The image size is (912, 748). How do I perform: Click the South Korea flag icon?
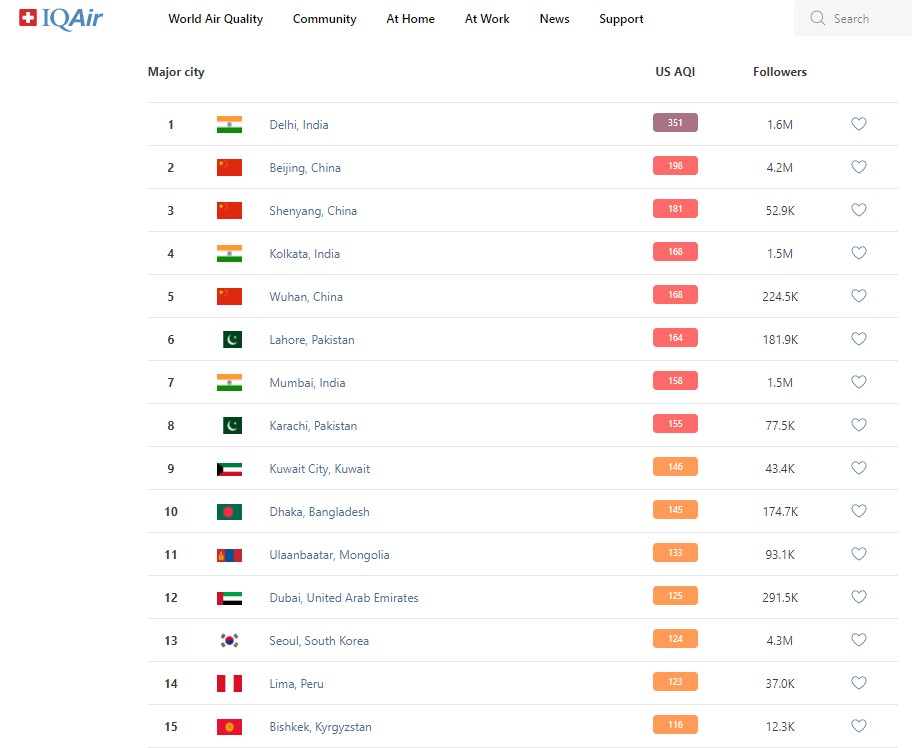click(x=229, y=641)
